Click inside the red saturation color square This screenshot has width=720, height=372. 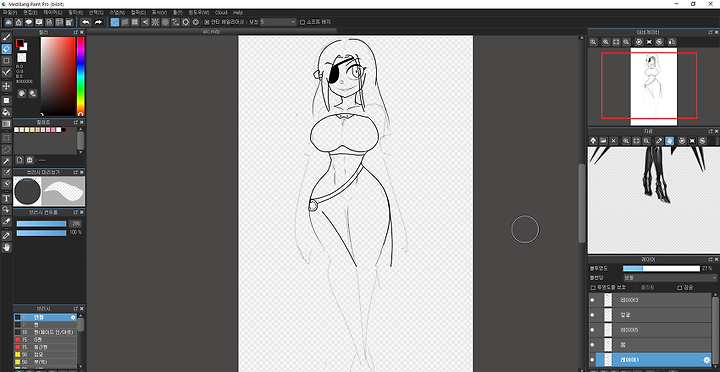tap(58, 76)
